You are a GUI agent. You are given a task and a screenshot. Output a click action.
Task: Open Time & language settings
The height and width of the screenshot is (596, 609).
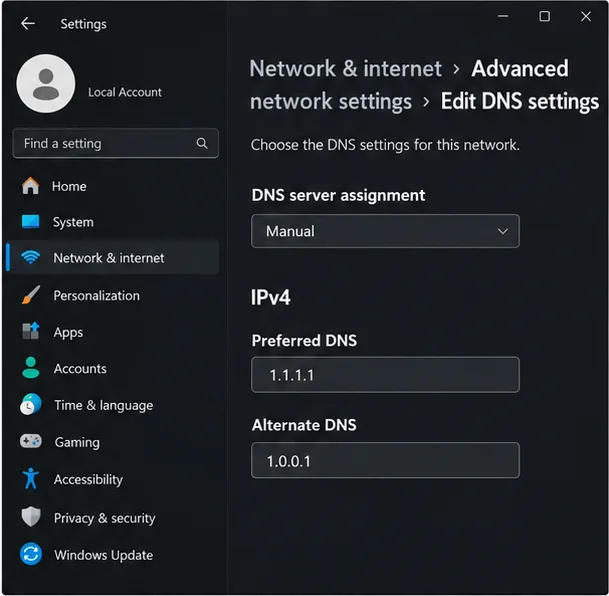113,405
